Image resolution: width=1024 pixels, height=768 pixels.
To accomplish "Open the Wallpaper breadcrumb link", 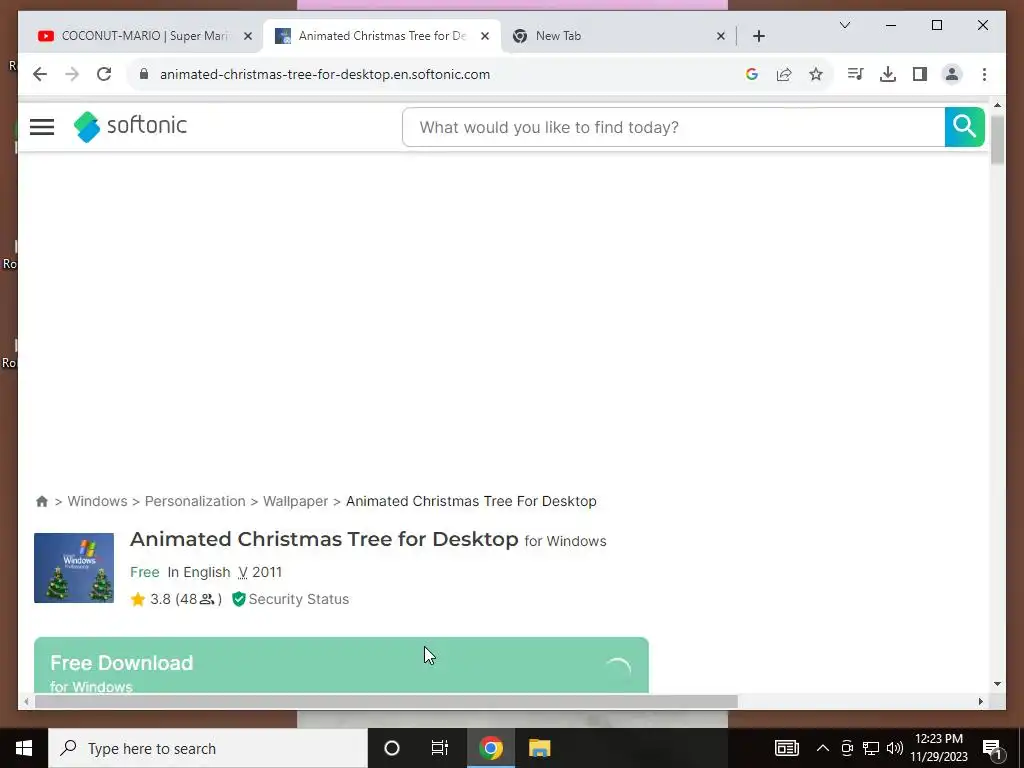I will (x=295, y=501).
